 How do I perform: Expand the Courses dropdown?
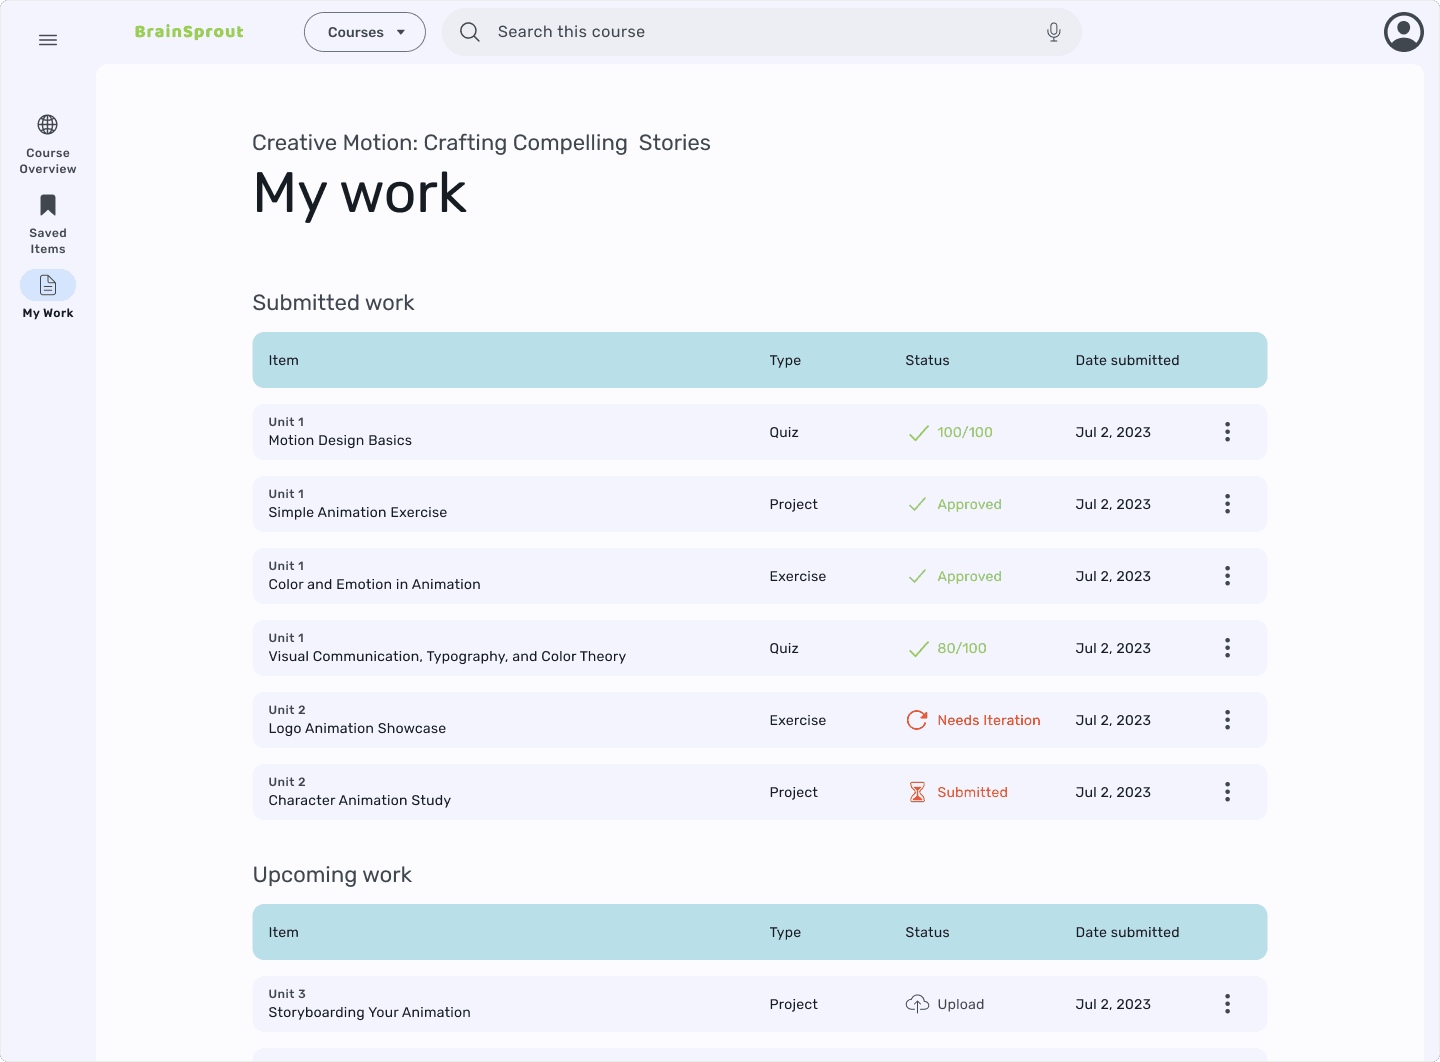coord(365,32)
